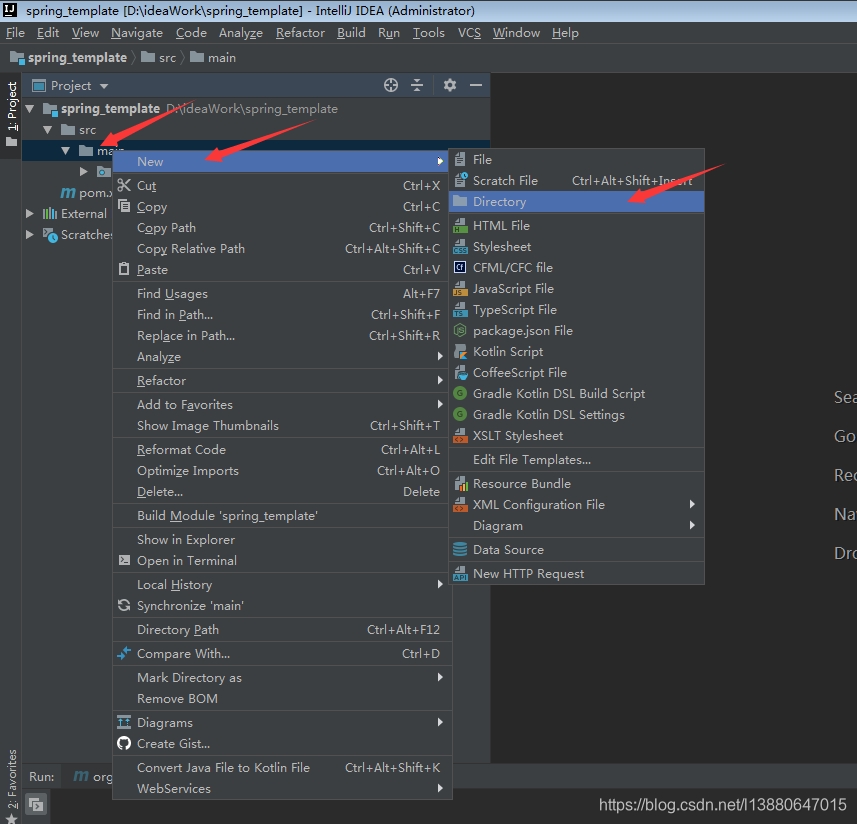857x824 pixels.
Task: Expand the Mark Directory as submenu
Action: point(440,677)
